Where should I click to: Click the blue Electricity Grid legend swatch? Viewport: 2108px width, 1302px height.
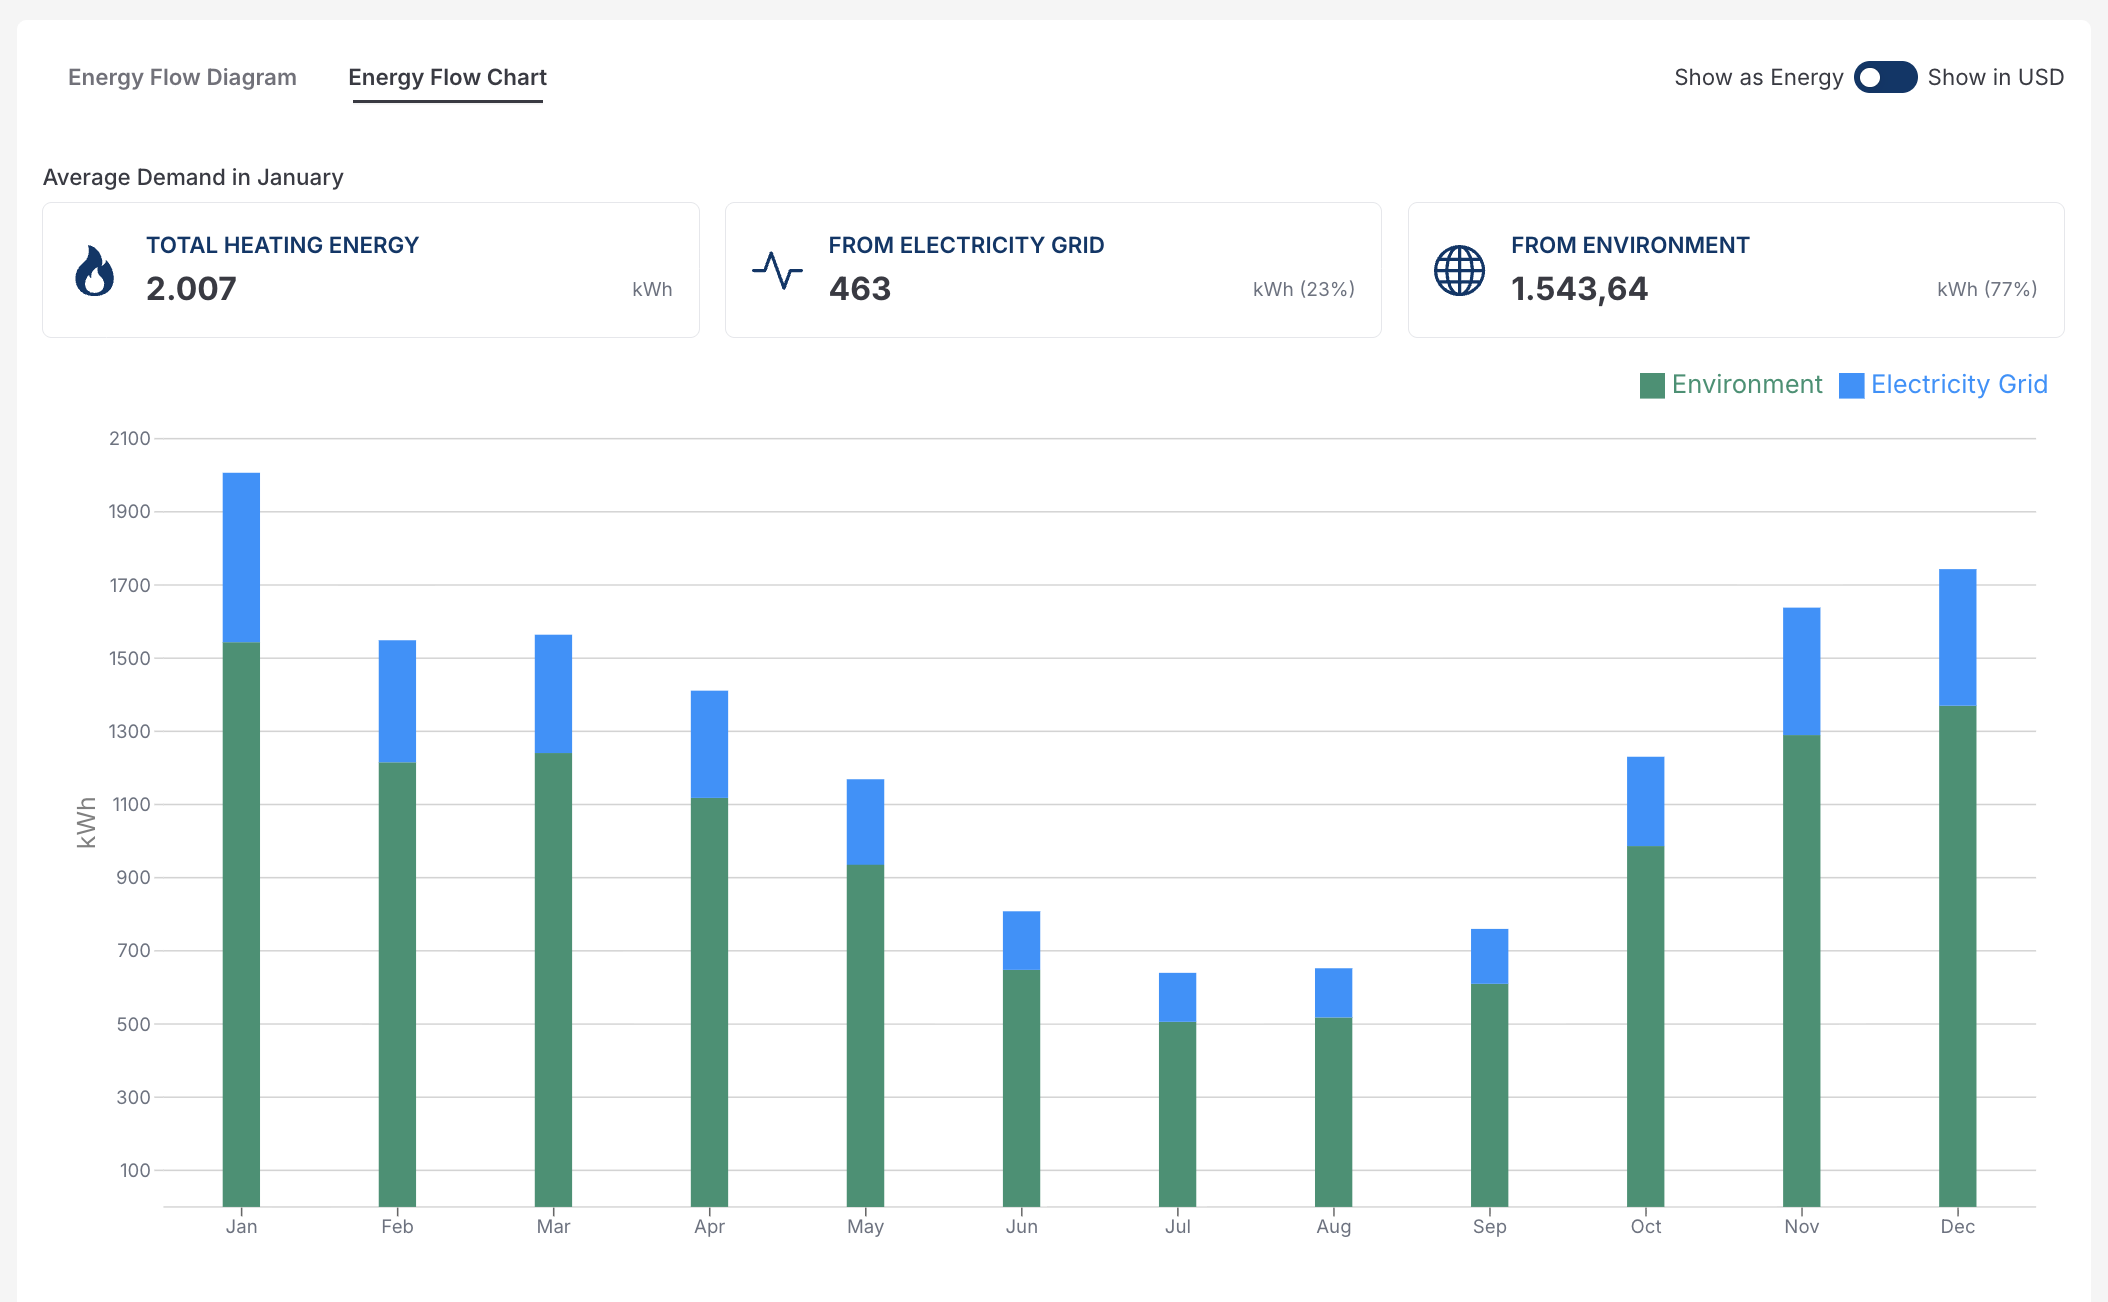[1851, 385]
